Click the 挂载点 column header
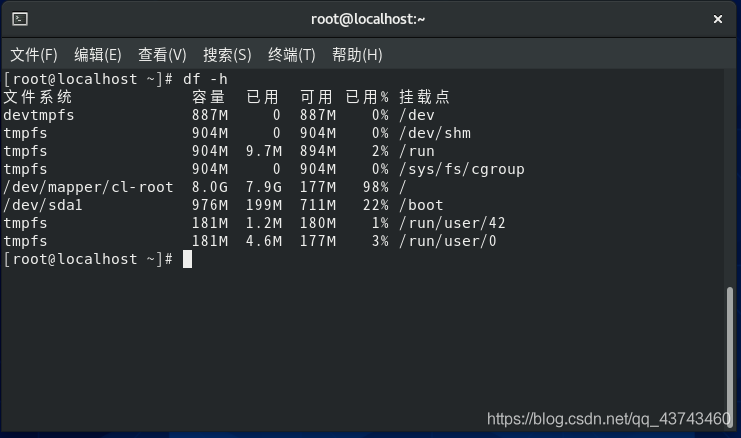 tap(424, 97)
